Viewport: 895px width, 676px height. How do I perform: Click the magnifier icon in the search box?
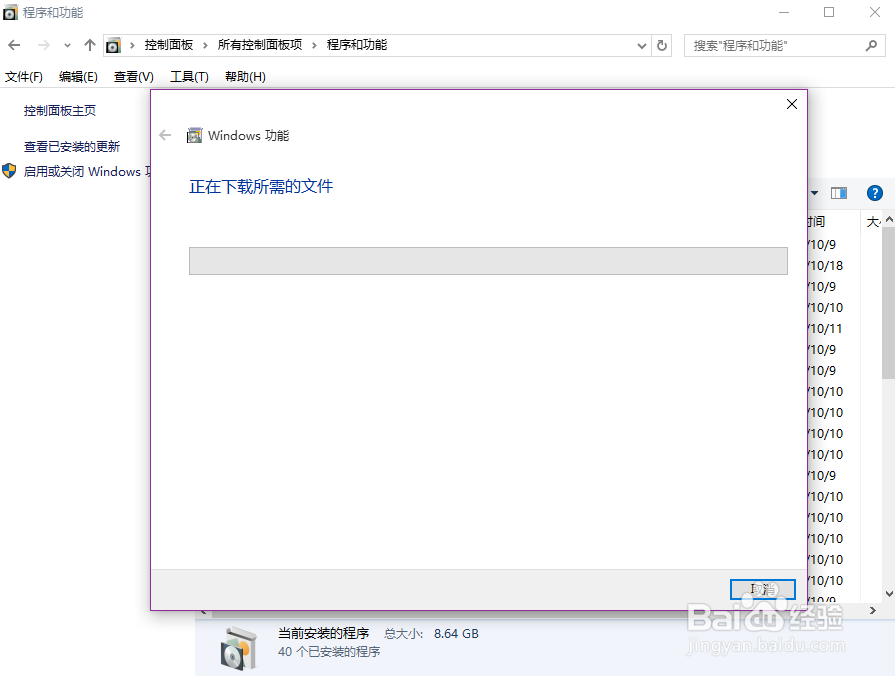pos(869,45)
